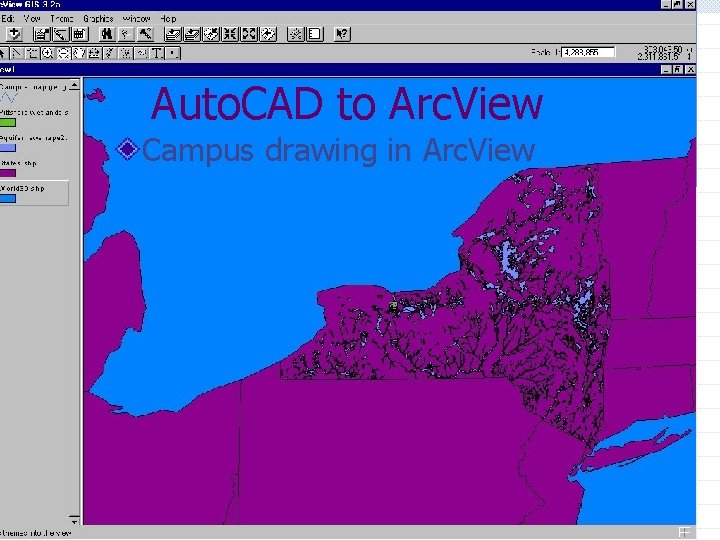This screenshot has height=540, width=720.
Task: Click the fixed Zoom In arrows button
Action: tap(230, 34)
